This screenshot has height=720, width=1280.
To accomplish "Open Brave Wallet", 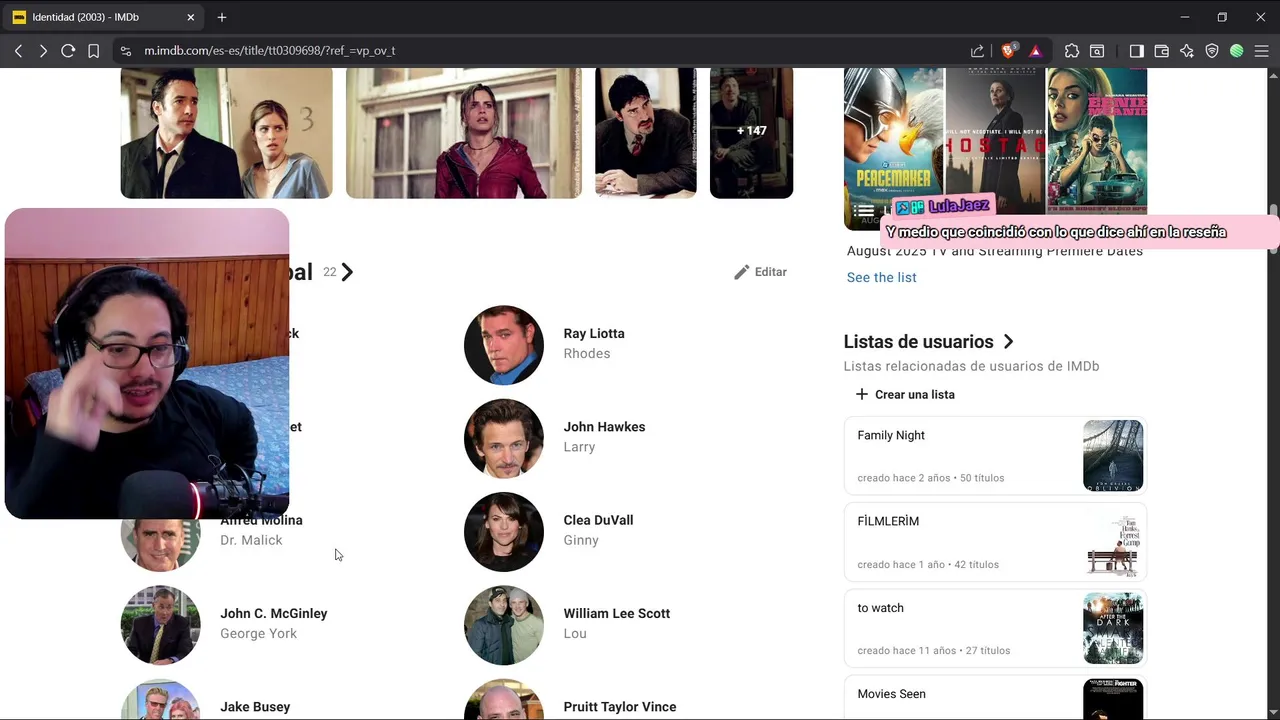I will pos(1161,51).
